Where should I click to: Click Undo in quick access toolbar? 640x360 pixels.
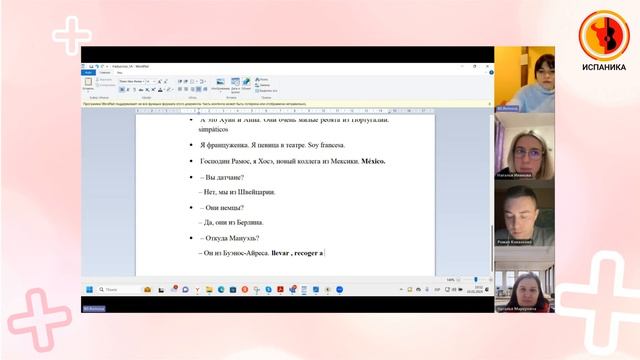[x=97, y=66]
